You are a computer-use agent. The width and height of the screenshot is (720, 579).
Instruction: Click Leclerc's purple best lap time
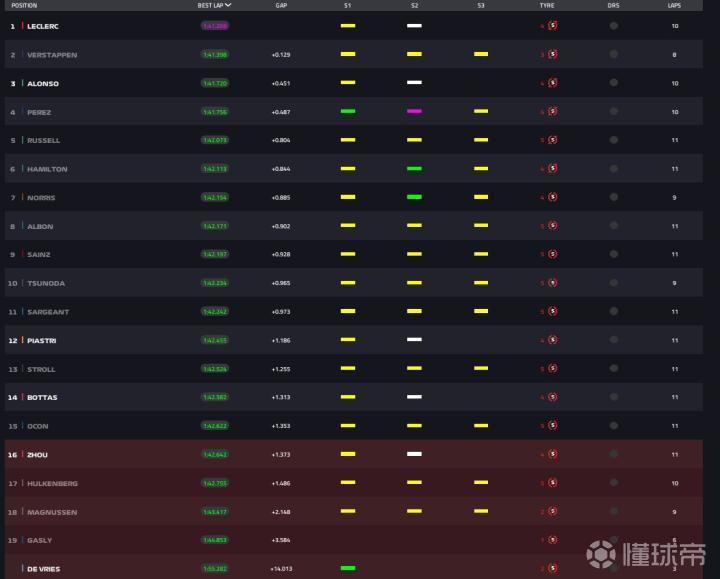pos(215,26)
